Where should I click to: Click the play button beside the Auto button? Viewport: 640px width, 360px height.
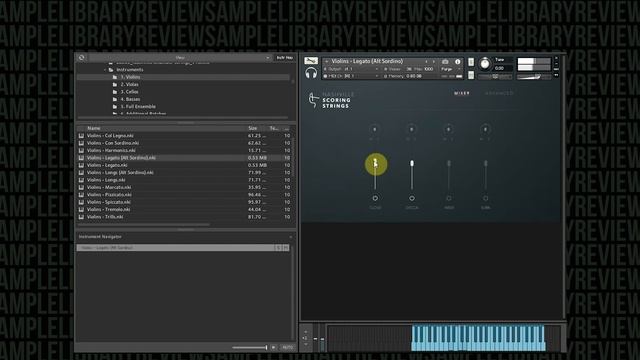pyautogui.click(x=273, y=347)
